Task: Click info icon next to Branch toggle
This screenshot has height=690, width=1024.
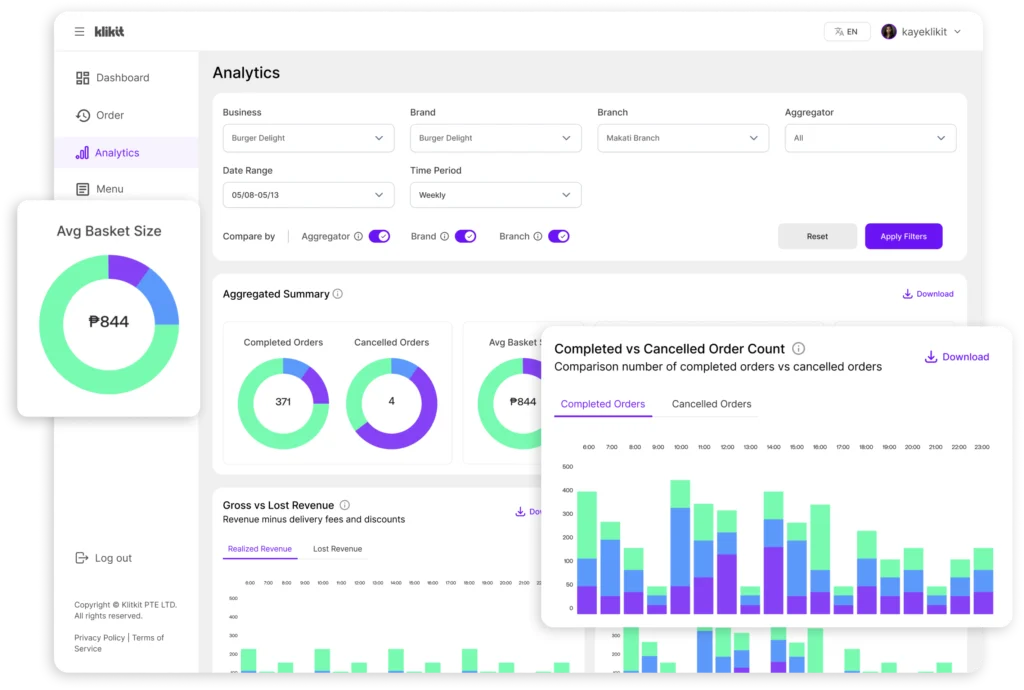Action: pos(537,236)
